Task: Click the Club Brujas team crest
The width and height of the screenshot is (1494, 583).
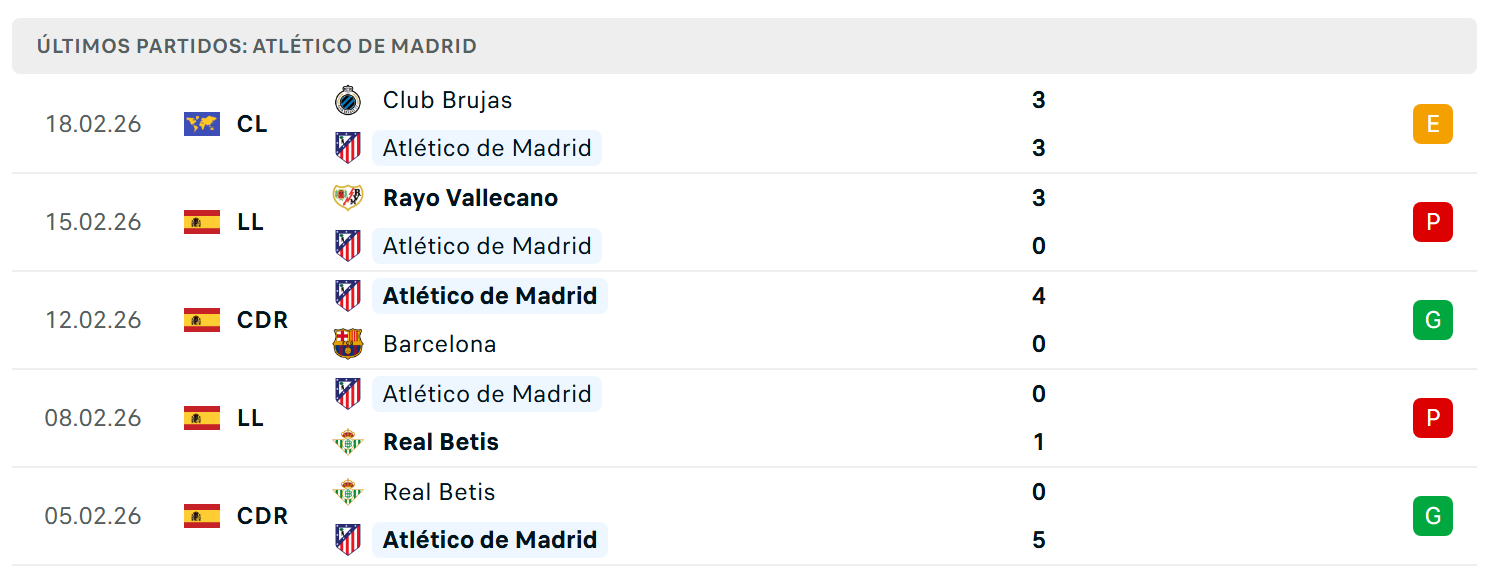Action: coord(347,100)
